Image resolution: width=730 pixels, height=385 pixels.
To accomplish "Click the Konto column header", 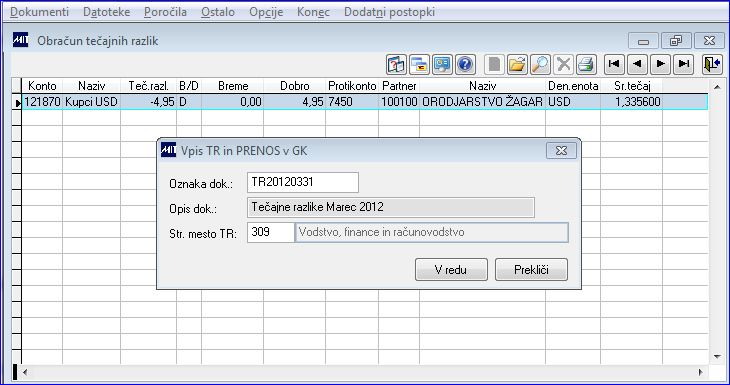I will point(42,86).
